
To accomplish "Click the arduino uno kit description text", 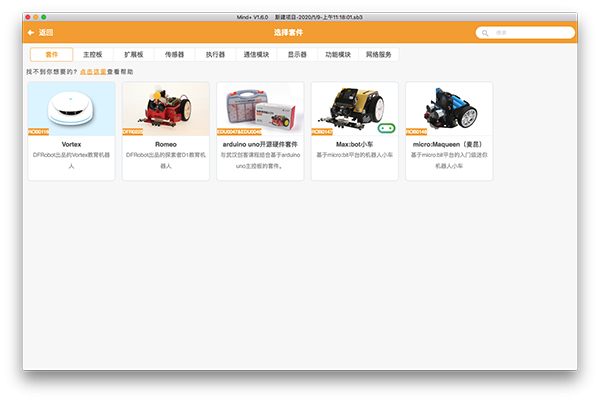I will (260, 161).
